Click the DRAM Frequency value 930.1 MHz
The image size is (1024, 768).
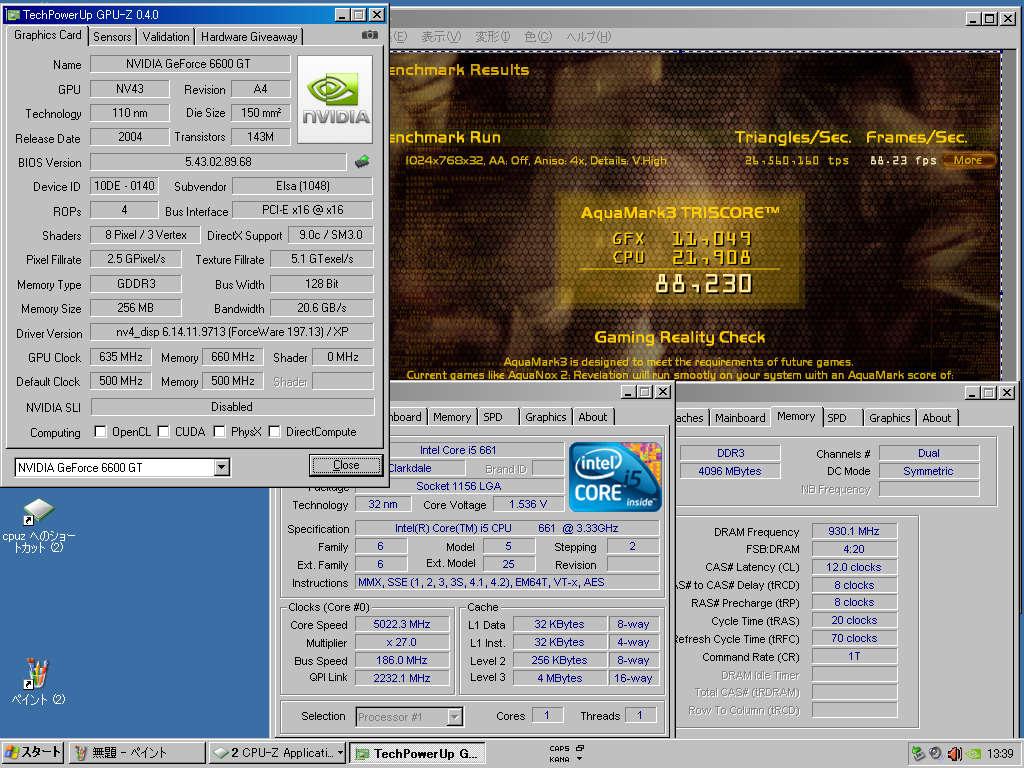(853, 532)
